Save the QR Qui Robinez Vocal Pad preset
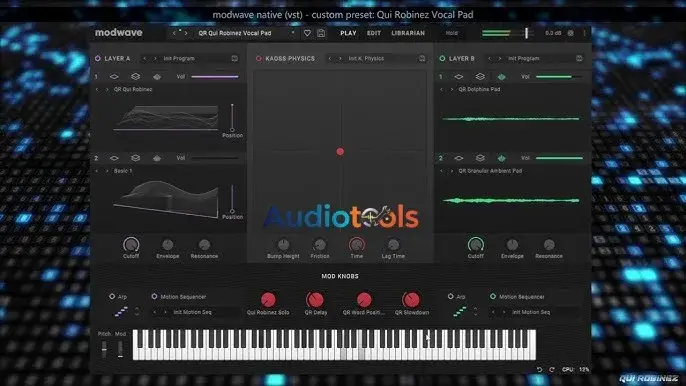The width and height of the screenshot is (686, 386). tap(321, 33)
